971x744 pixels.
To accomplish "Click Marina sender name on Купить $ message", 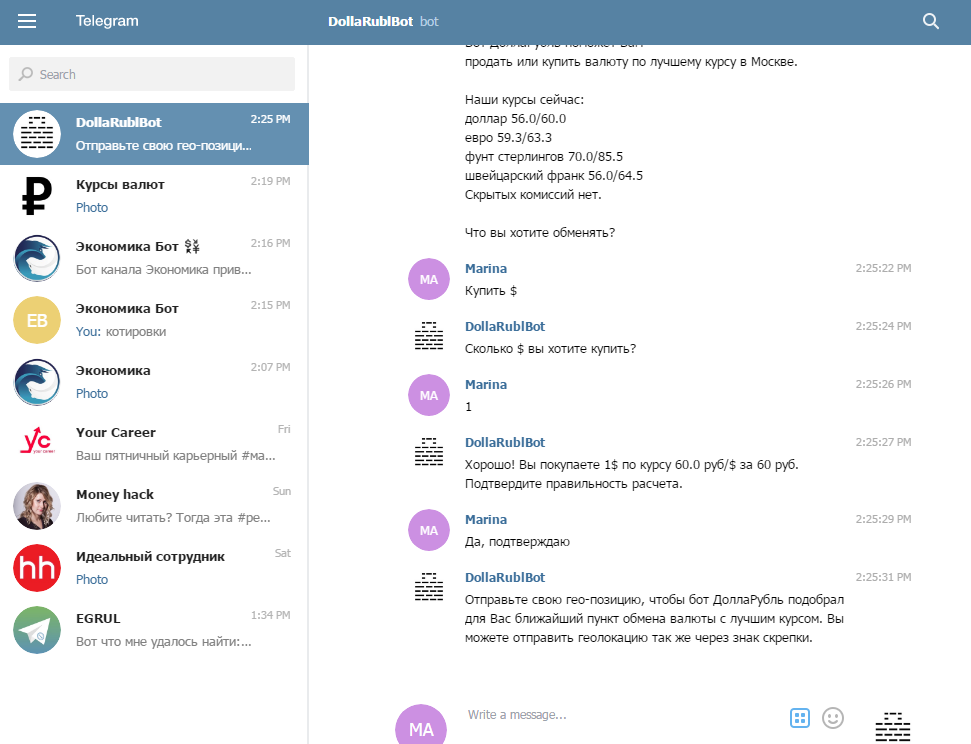I will tap(486, 268).
